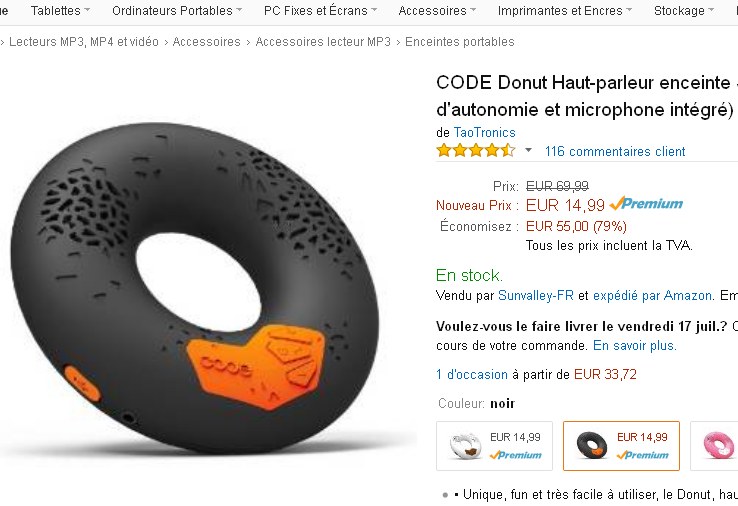Go to Lecteurs MP3, MP4 et vidéo breadcrumb

tap(84, 41)
